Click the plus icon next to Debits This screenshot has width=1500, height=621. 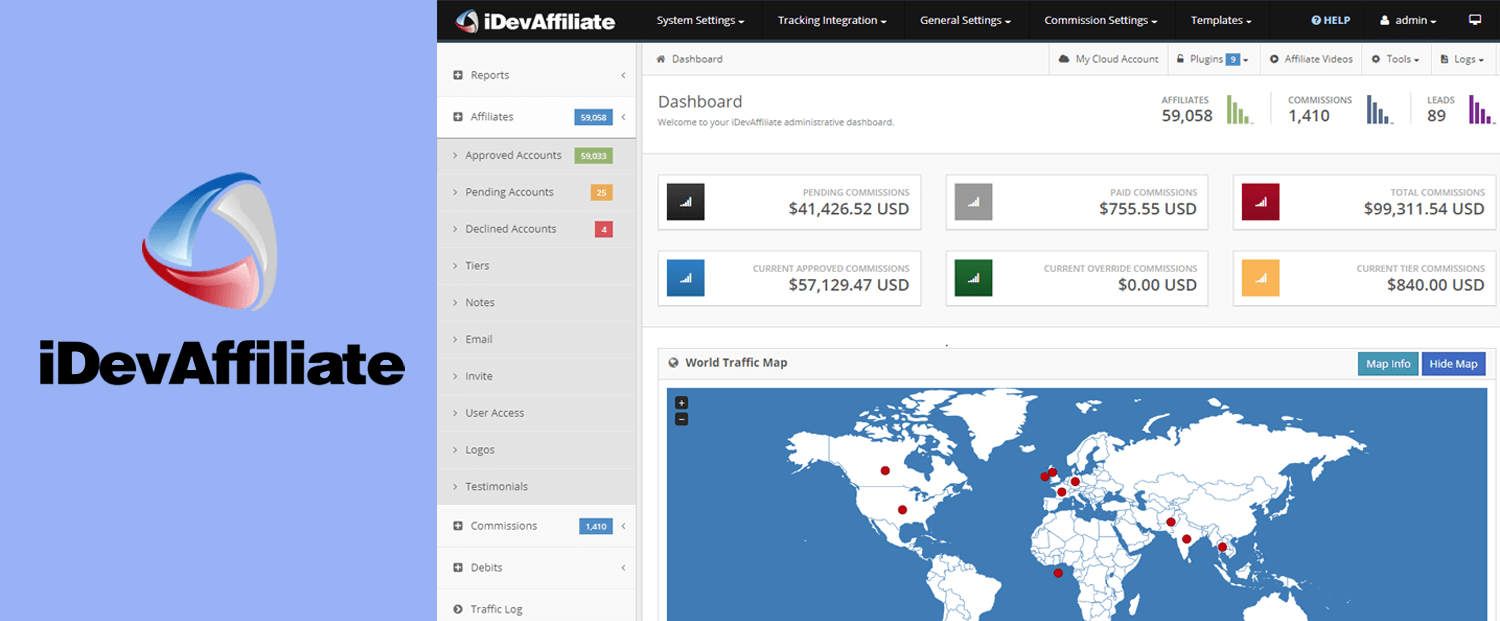coord(458,568)
